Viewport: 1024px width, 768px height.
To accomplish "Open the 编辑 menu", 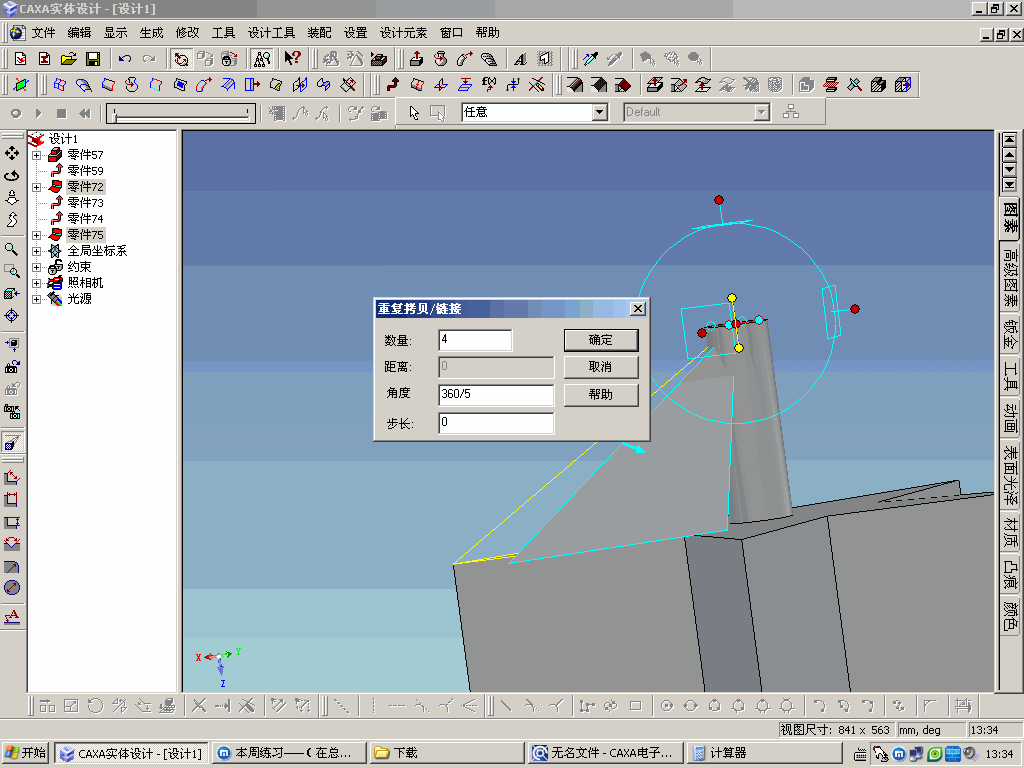I will click(79, 33).
